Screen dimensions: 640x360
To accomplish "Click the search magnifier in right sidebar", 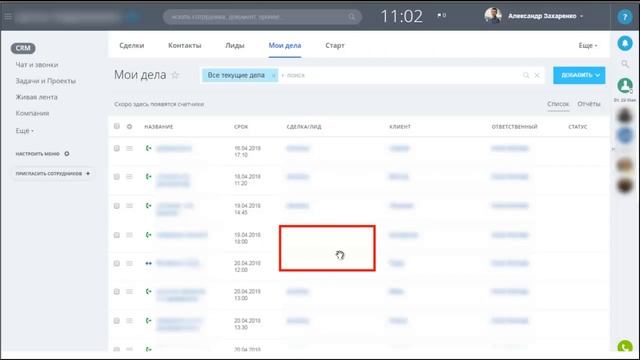I will [x=625, y=64].
